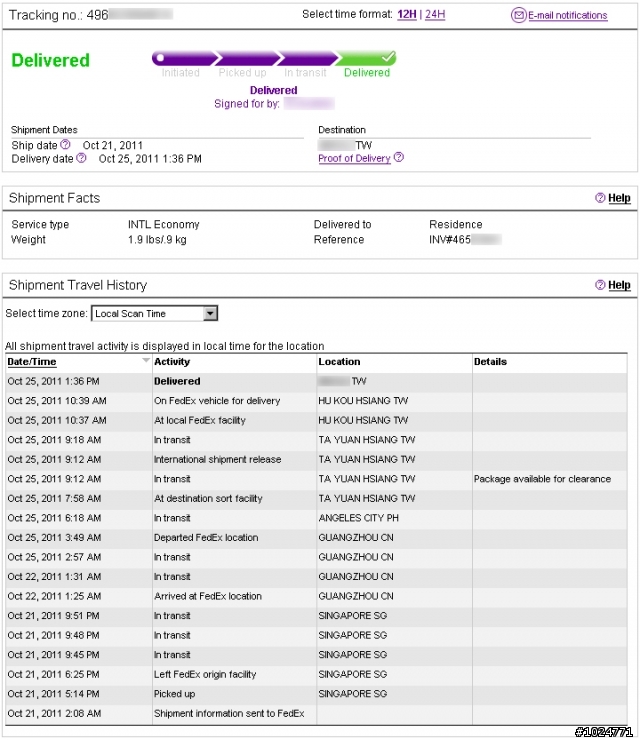This screenshot has width=640, height=740.
Task: Click 'Oct 25, 2011 6:18 AM' date cell
Action: (54, 518)
